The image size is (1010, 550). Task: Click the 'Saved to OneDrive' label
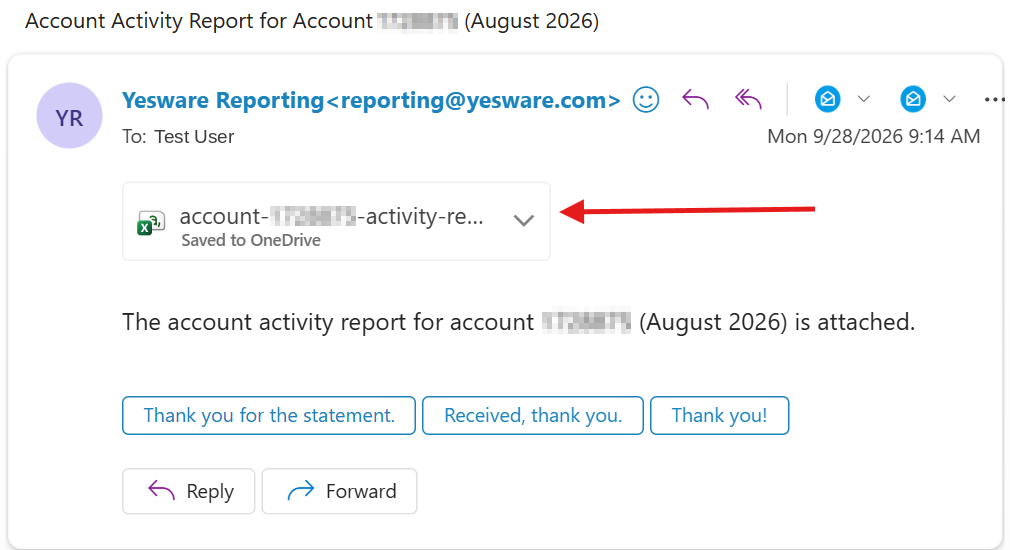pyautogui.click(x=251, y=240)
